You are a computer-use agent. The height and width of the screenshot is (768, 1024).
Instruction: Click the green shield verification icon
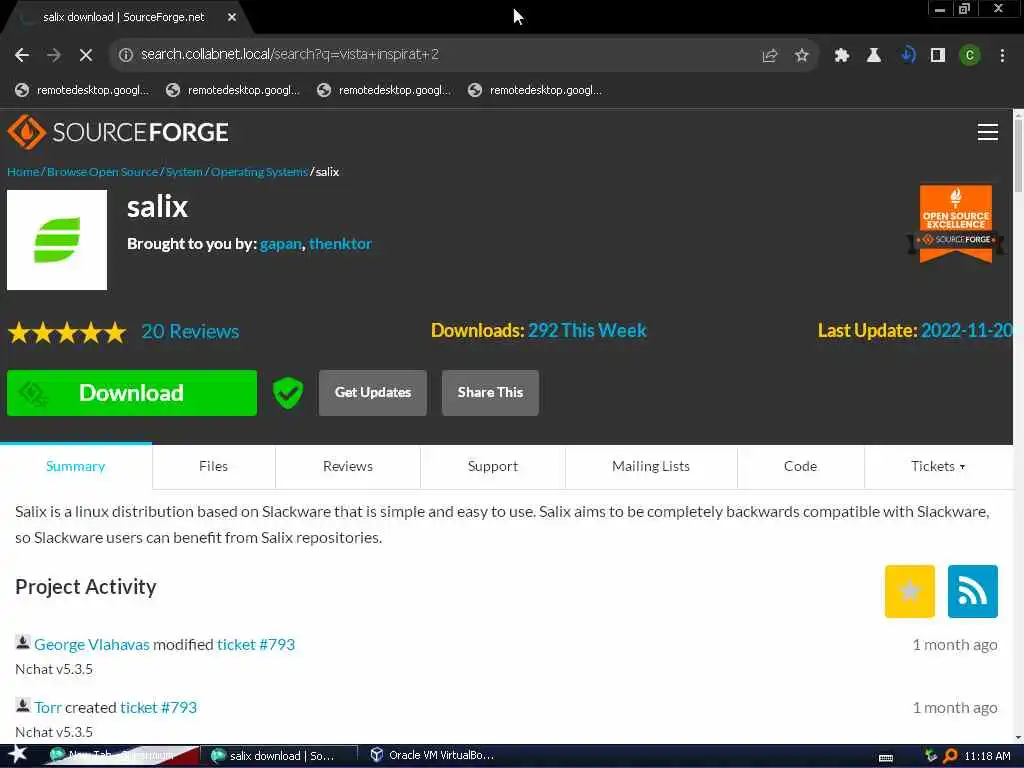click(288, 393)
